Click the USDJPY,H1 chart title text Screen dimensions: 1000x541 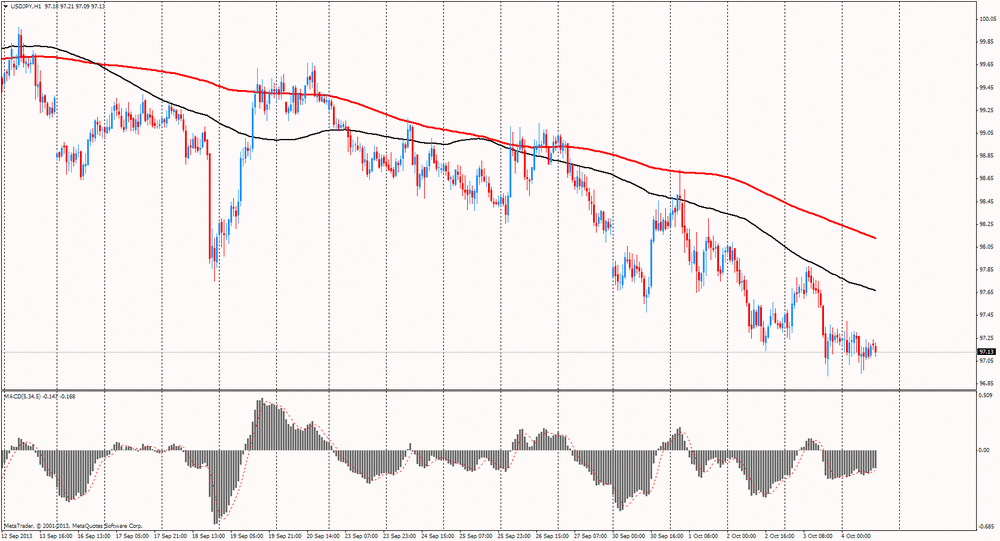[26, 6]
